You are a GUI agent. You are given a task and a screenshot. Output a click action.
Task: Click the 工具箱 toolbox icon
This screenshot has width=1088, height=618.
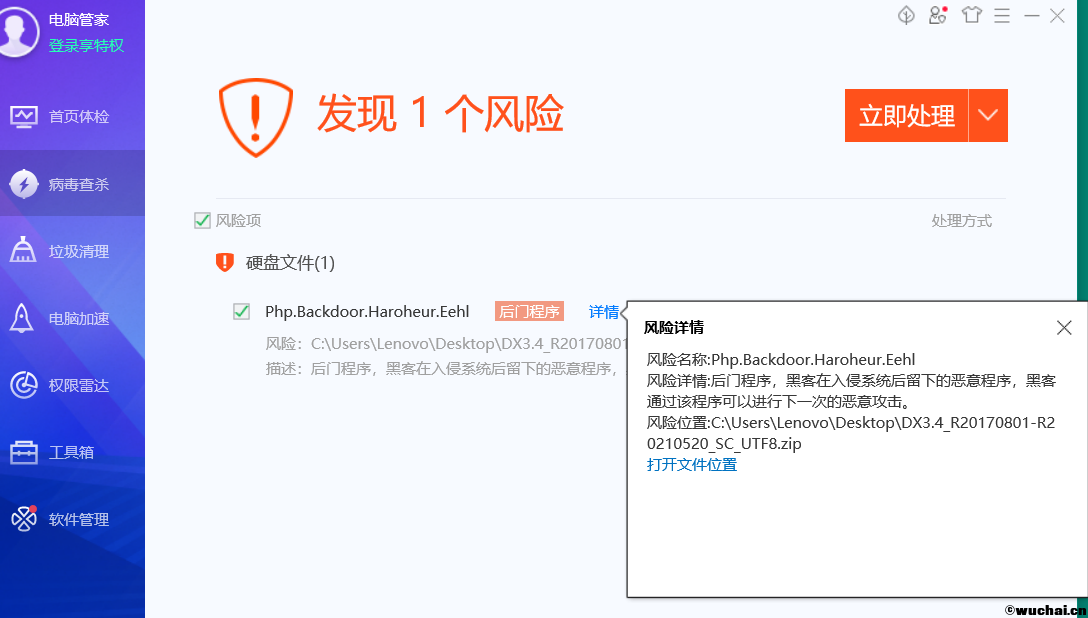(23, 452)
